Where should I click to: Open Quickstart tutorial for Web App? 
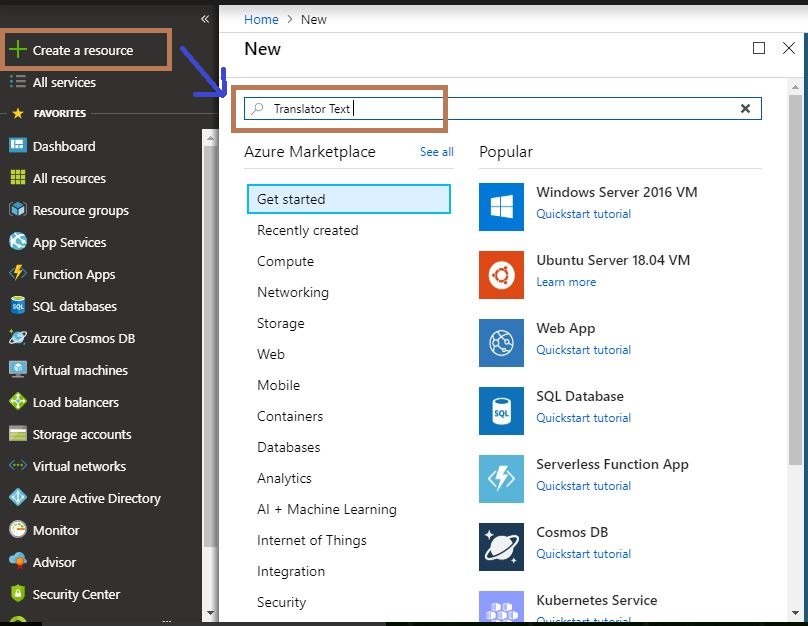pos(583,350)
